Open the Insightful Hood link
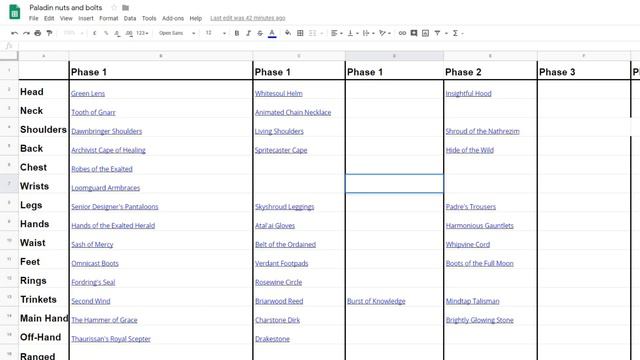Screen dimensions: 640x360 [x=469, y=93]
